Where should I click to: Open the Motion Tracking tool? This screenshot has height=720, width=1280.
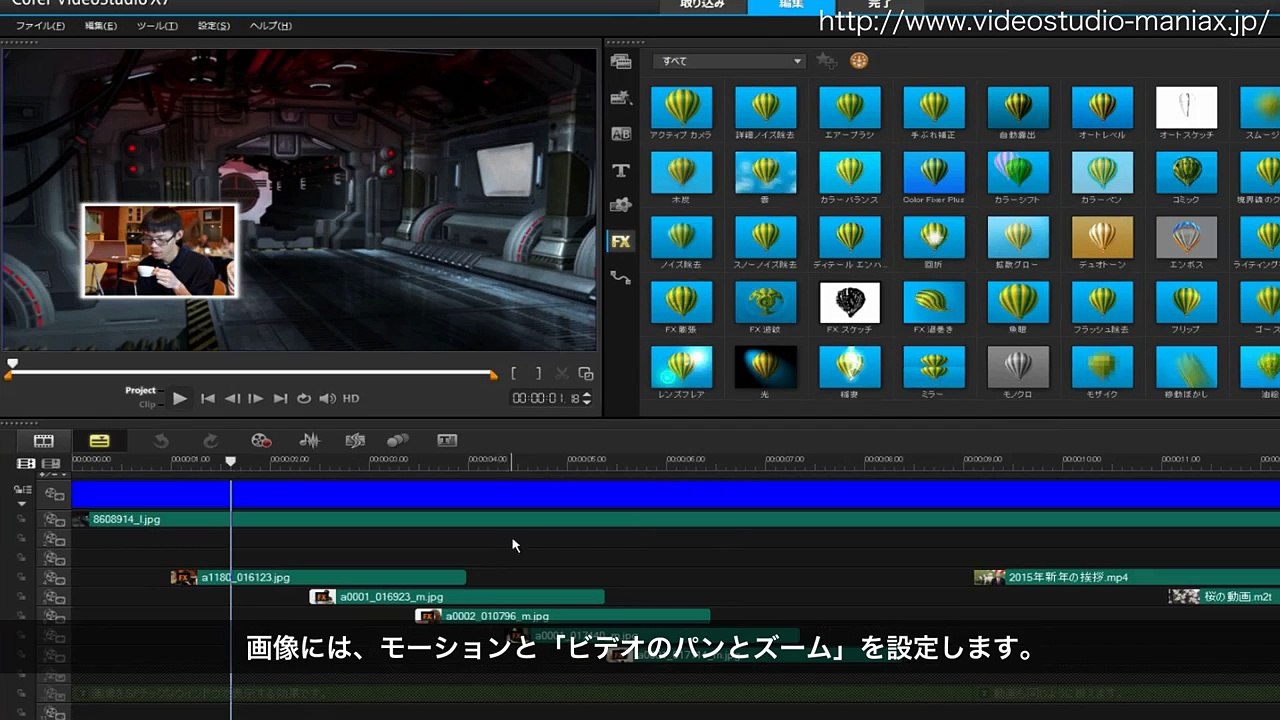point(398,441)
